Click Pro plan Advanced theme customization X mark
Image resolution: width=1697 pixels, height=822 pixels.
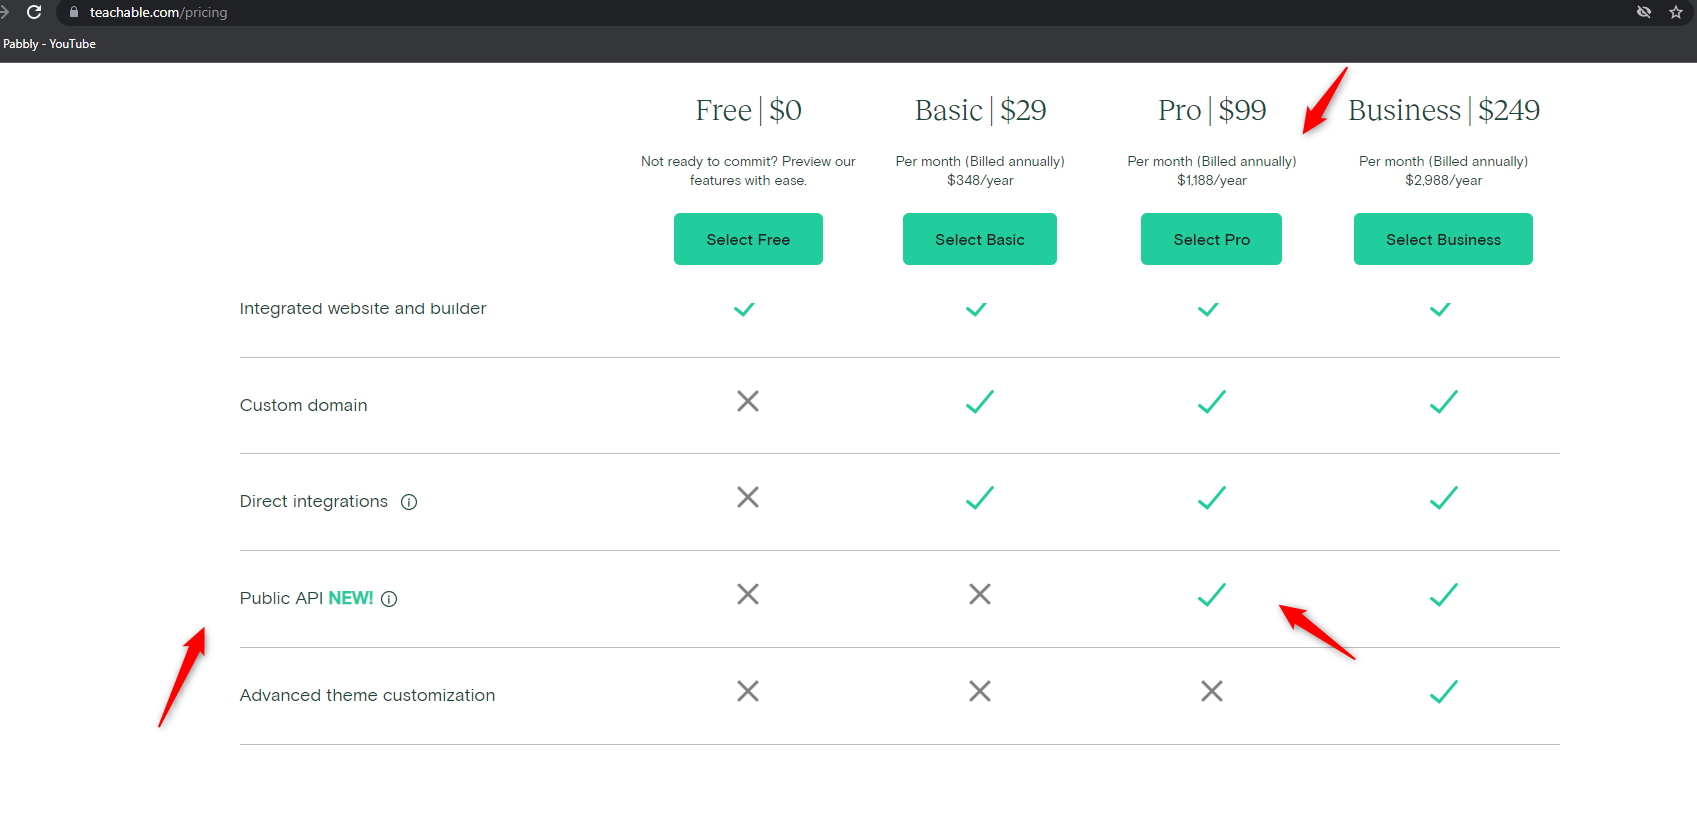(1212, 691)
